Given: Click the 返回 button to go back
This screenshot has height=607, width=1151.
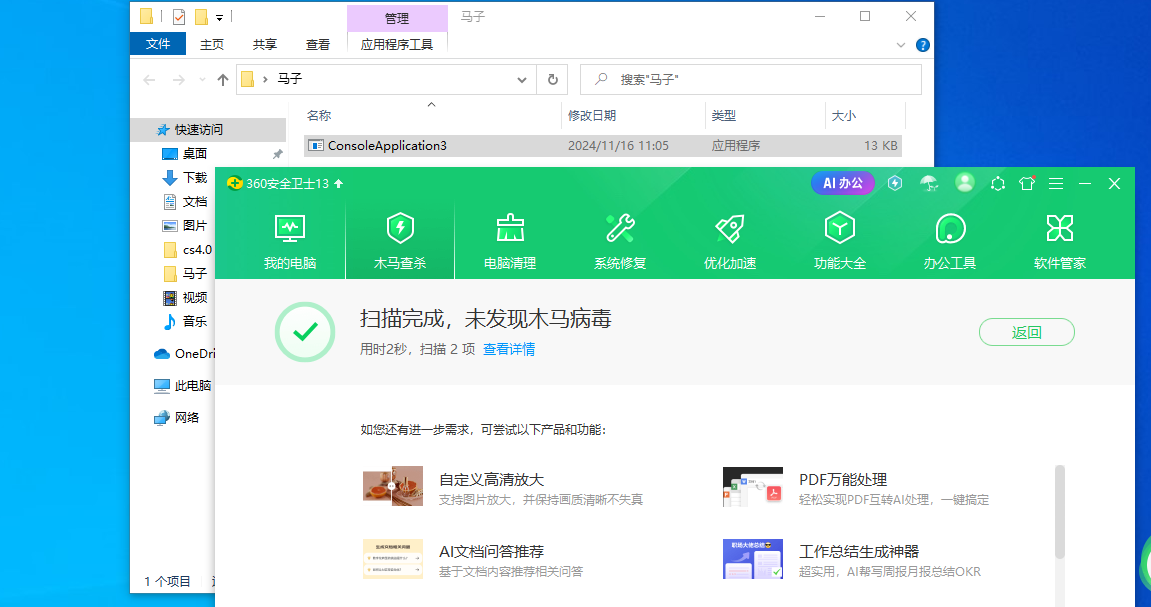Looking at the screenshot, I should [x=1027, y=332].
